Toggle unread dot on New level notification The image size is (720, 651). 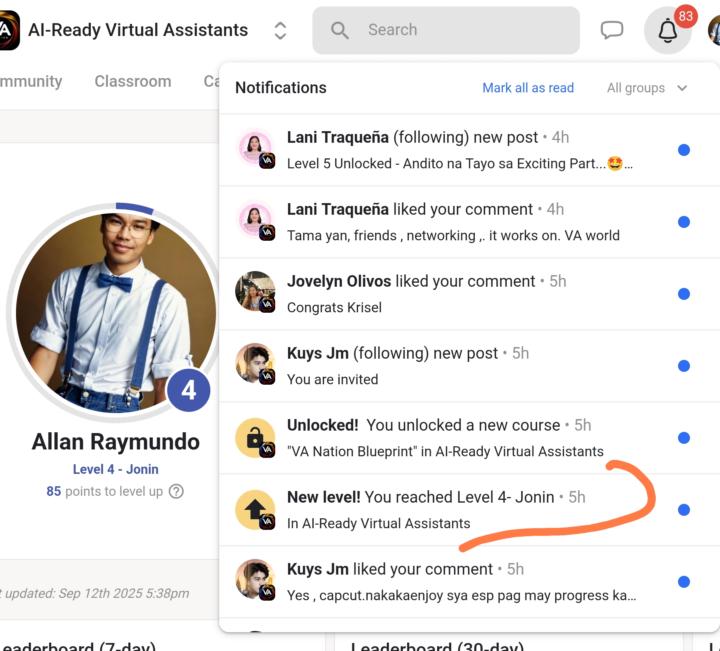(x=684, y=509)
